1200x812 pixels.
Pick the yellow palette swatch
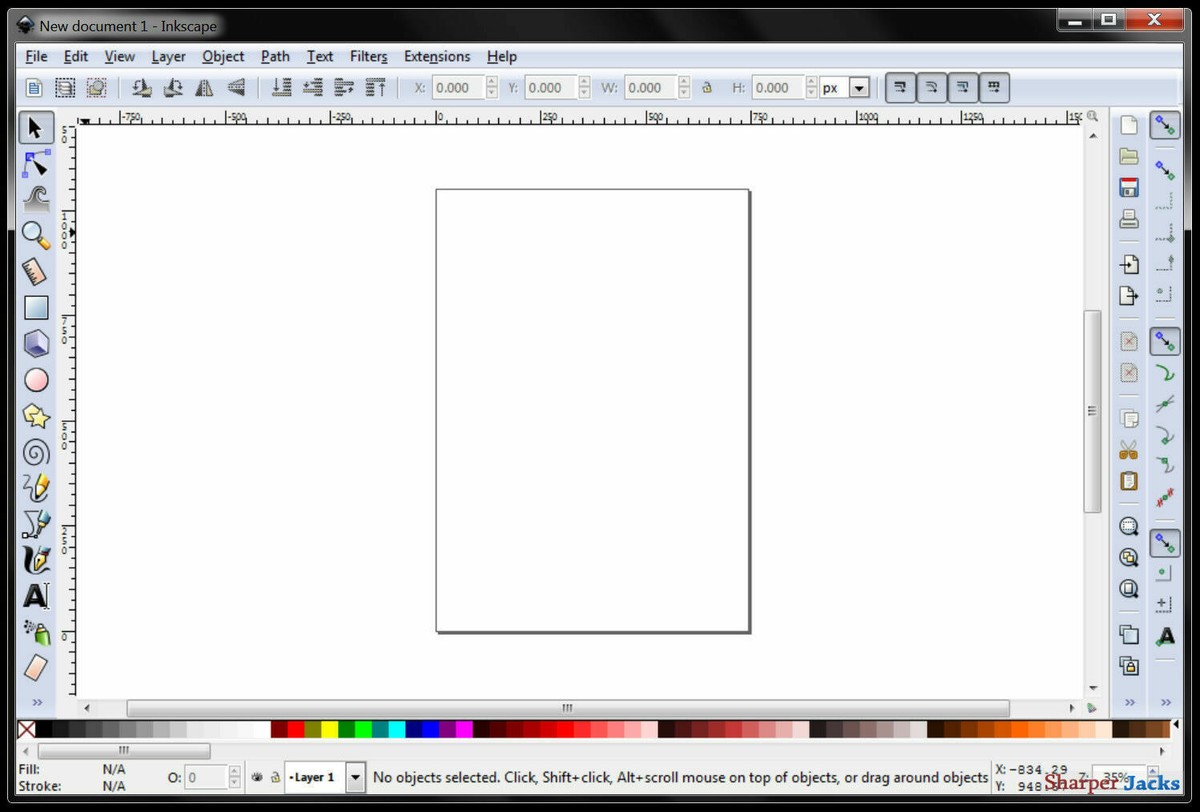(329, 730)
